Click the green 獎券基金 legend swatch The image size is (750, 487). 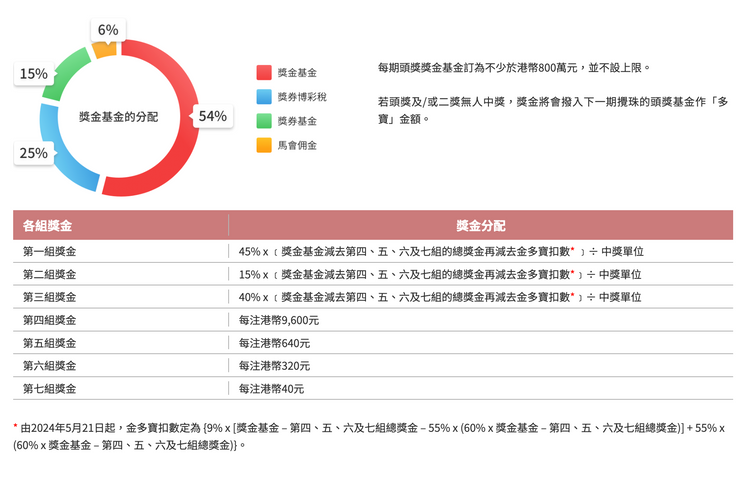[264, 121]
